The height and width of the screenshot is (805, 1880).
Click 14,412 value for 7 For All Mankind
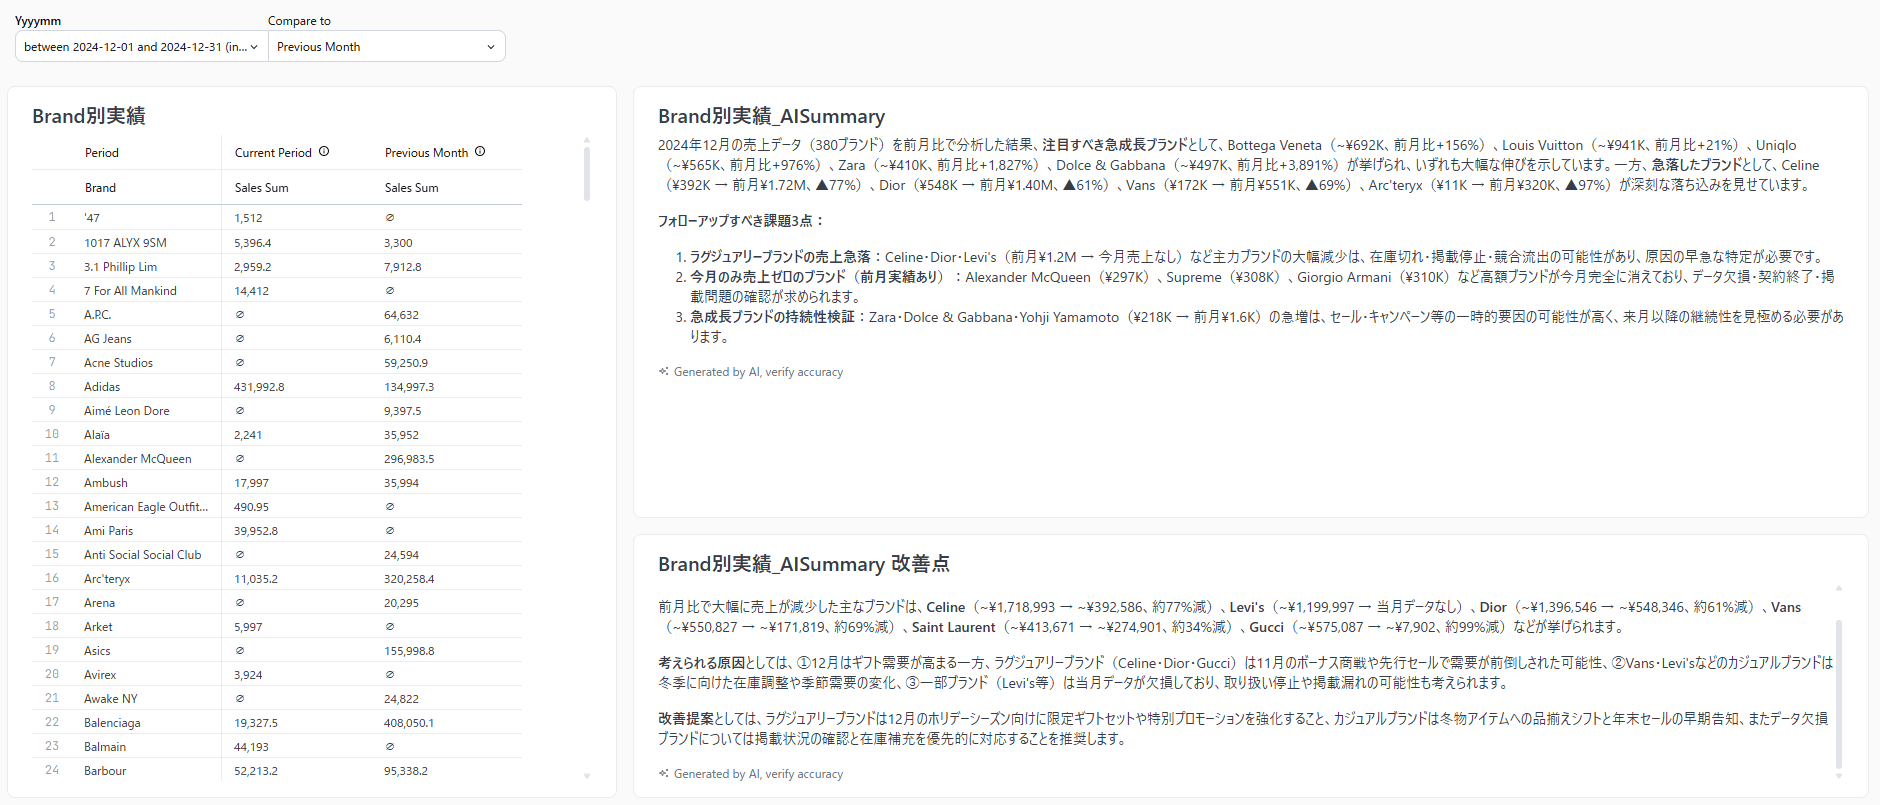coord(251,291)
